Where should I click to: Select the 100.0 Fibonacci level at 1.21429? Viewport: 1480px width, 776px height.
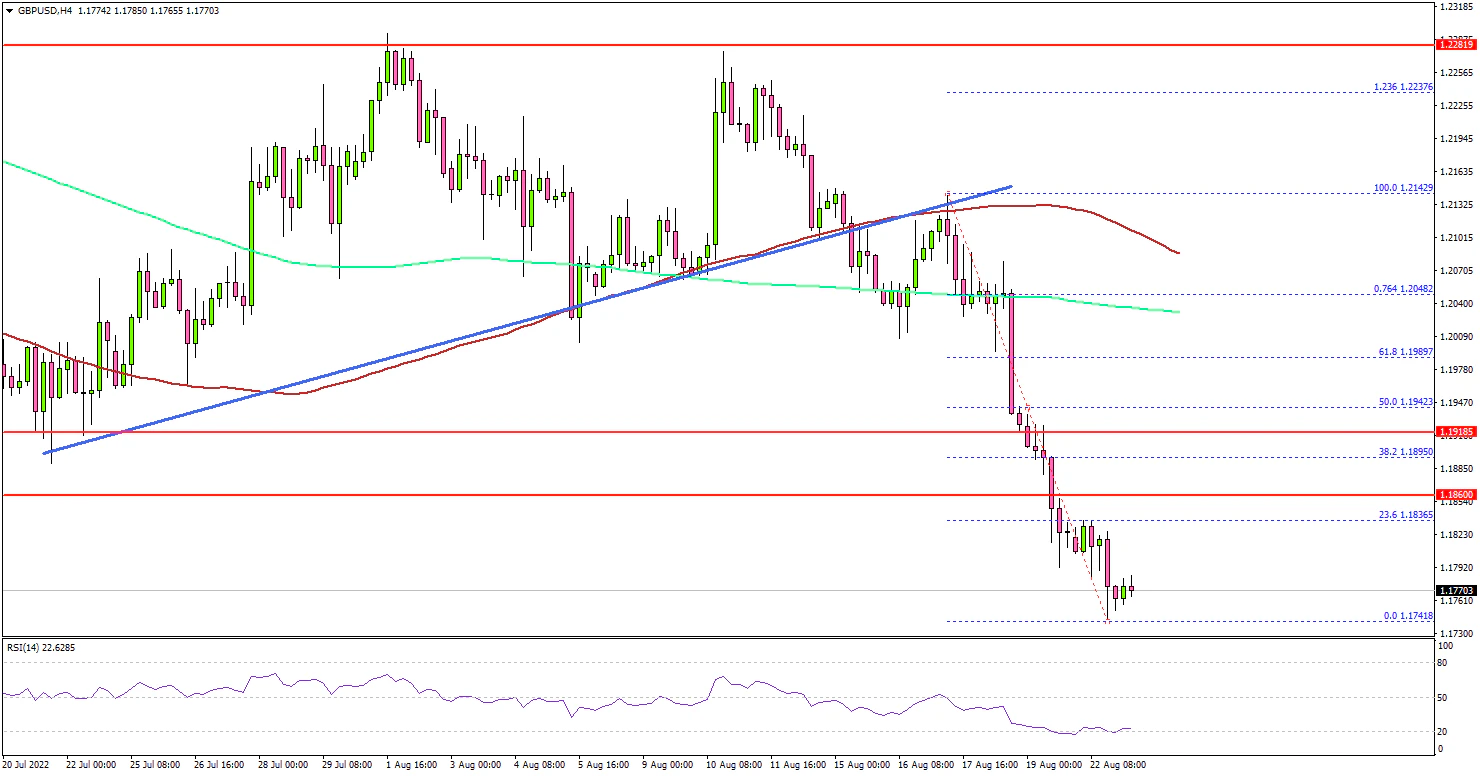coord(1404,188)
